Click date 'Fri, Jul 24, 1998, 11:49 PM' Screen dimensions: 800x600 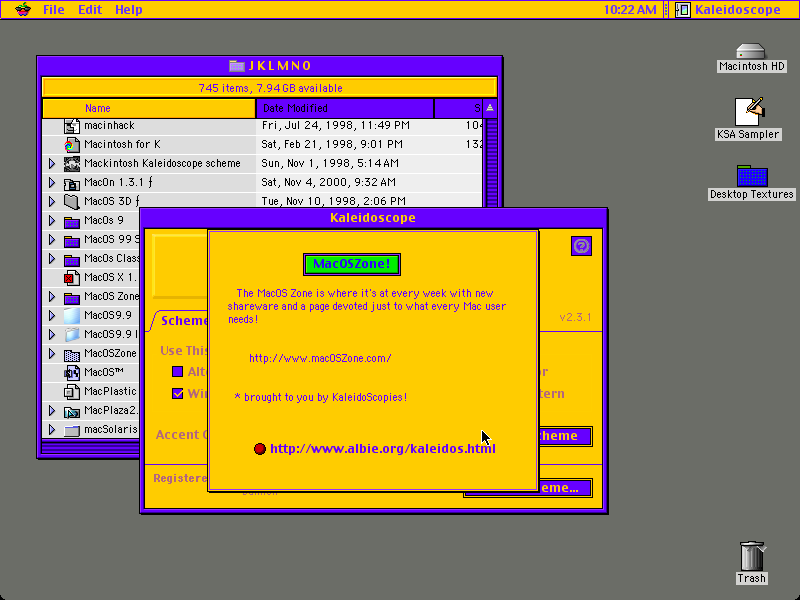(336, 126)
